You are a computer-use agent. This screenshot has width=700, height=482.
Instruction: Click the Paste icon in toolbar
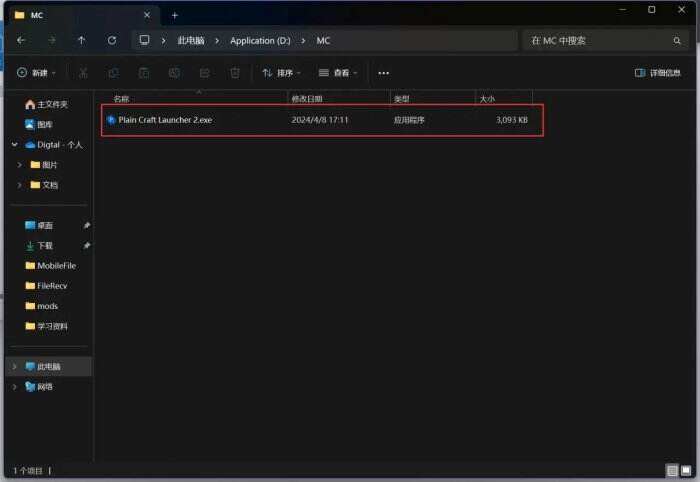(144, 73)
